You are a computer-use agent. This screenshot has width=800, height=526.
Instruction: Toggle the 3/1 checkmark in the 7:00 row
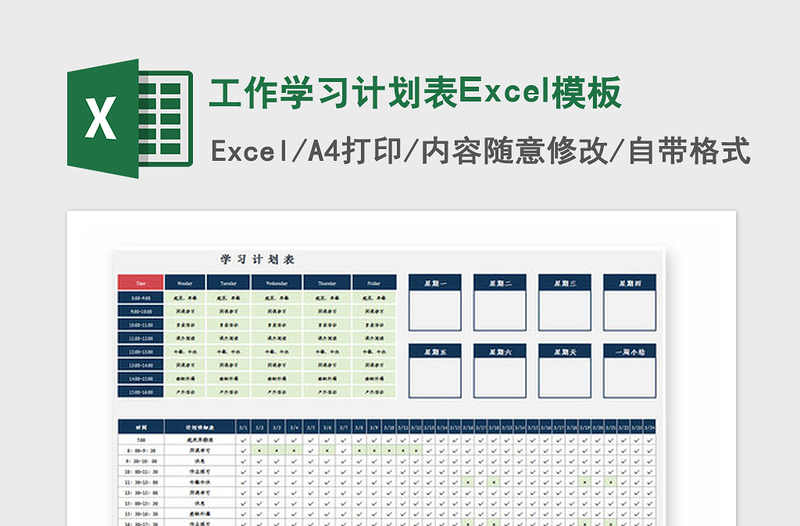tap(243, 439)
